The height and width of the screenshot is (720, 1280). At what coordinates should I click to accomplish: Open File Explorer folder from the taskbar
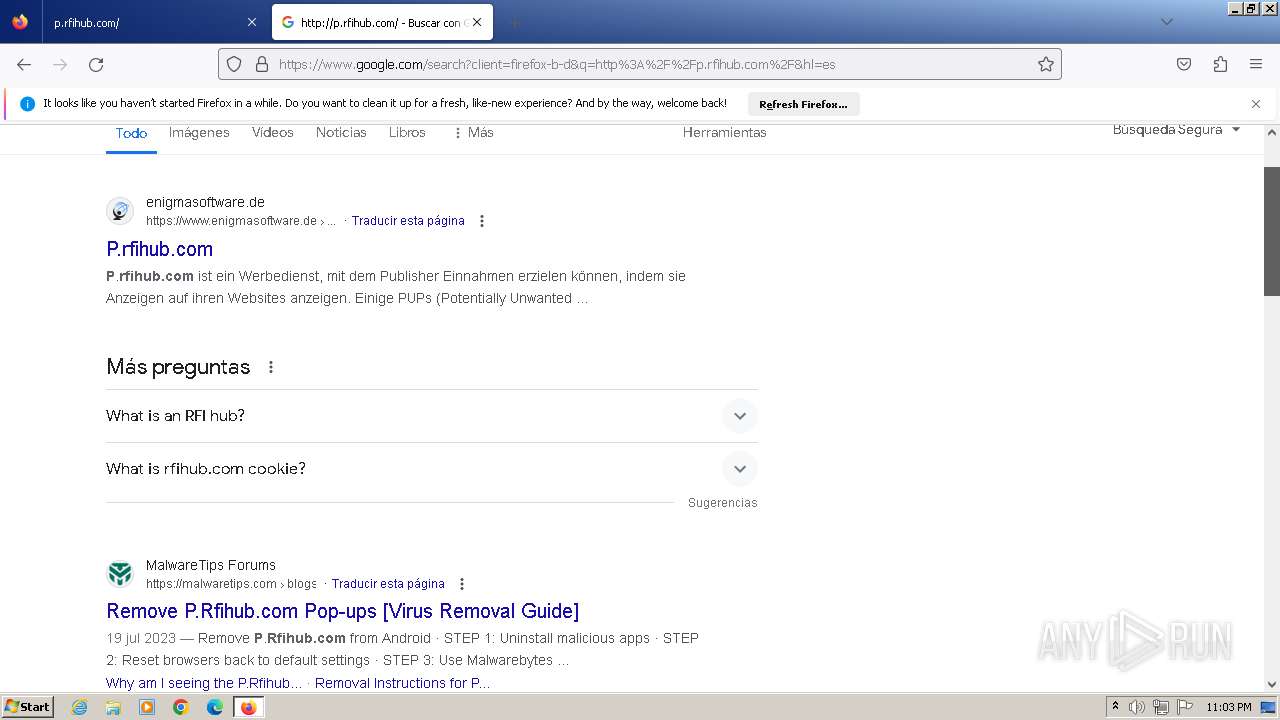pos(113,707)
